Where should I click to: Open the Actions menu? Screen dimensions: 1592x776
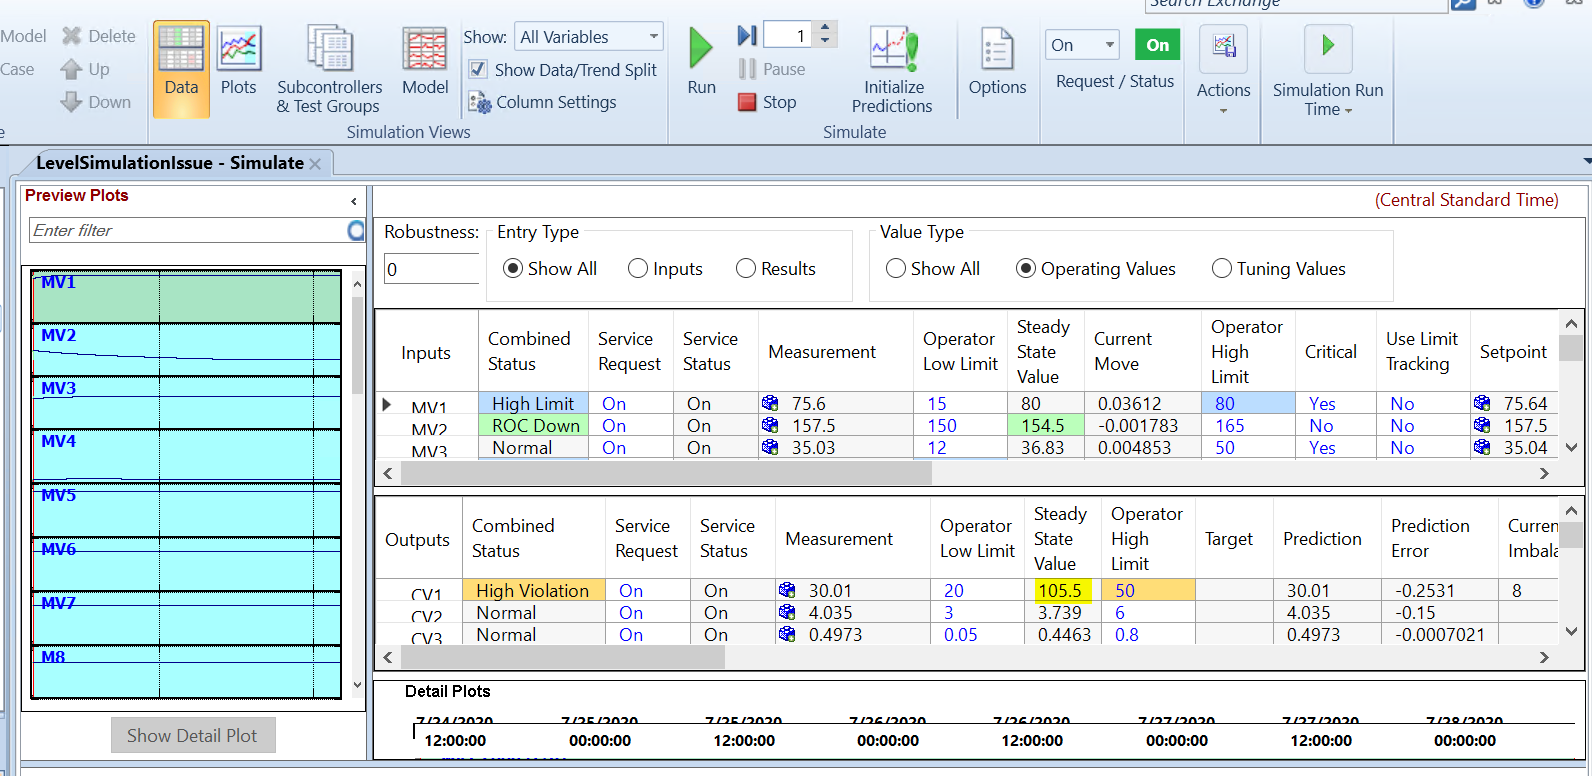coord(1223,72)
